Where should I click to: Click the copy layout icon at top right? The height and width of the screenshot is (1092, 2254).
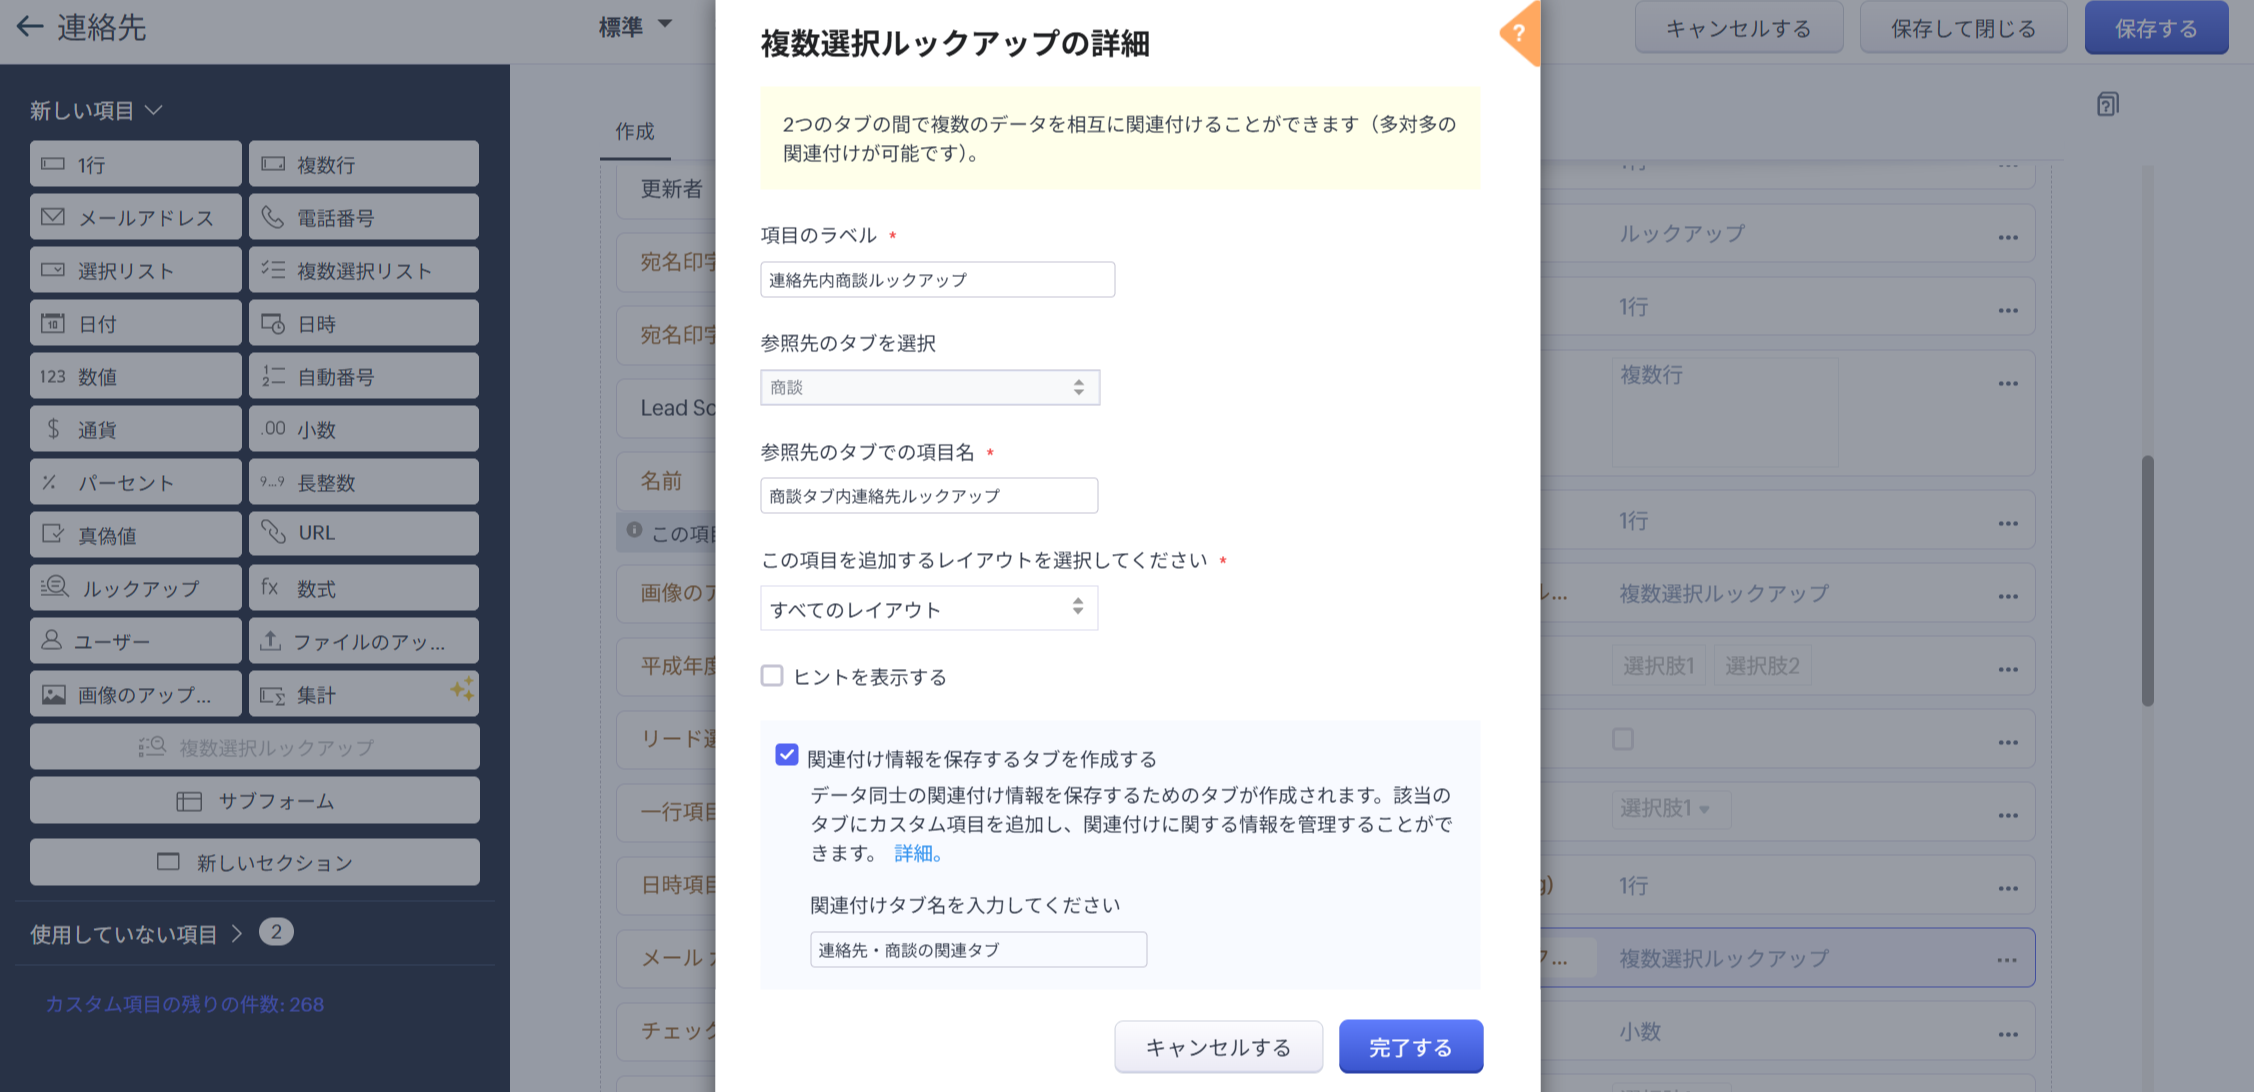2107,104
